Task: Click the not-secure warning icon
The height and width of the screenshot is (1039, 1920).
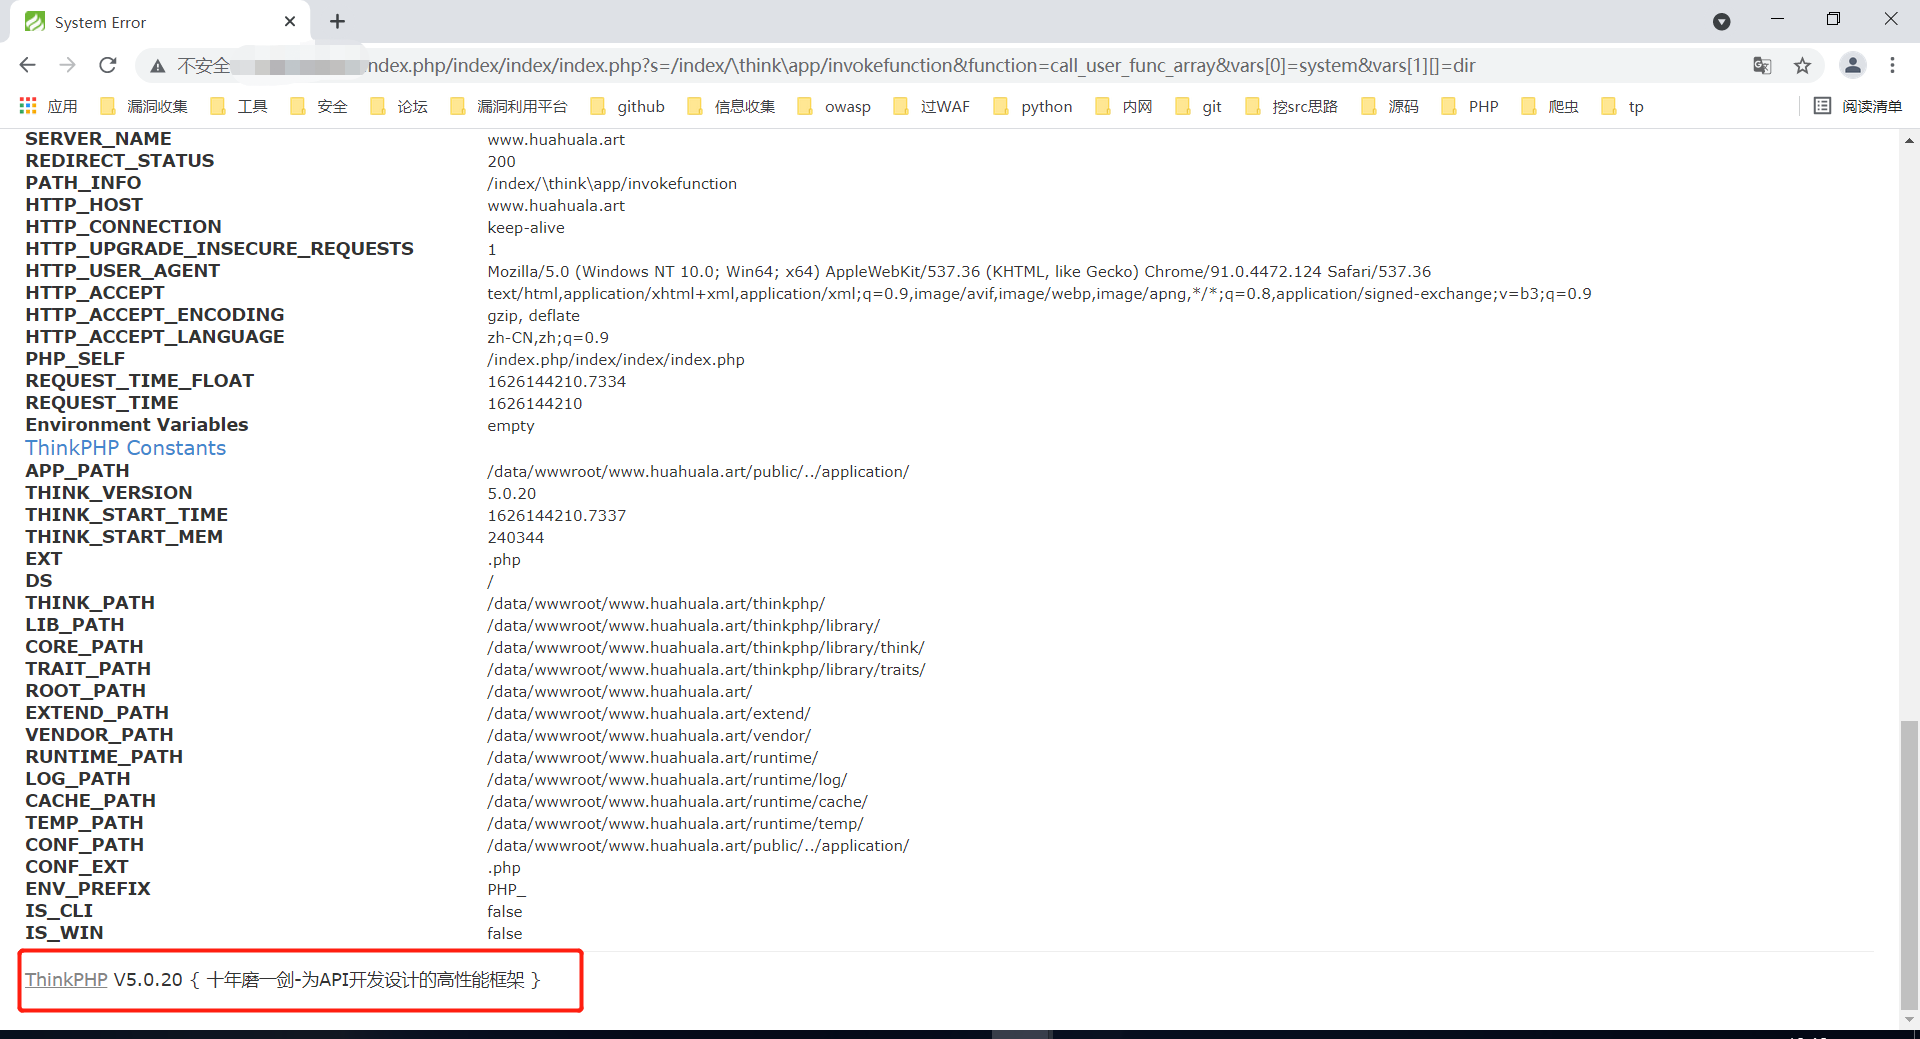Action: click(157, 66)
